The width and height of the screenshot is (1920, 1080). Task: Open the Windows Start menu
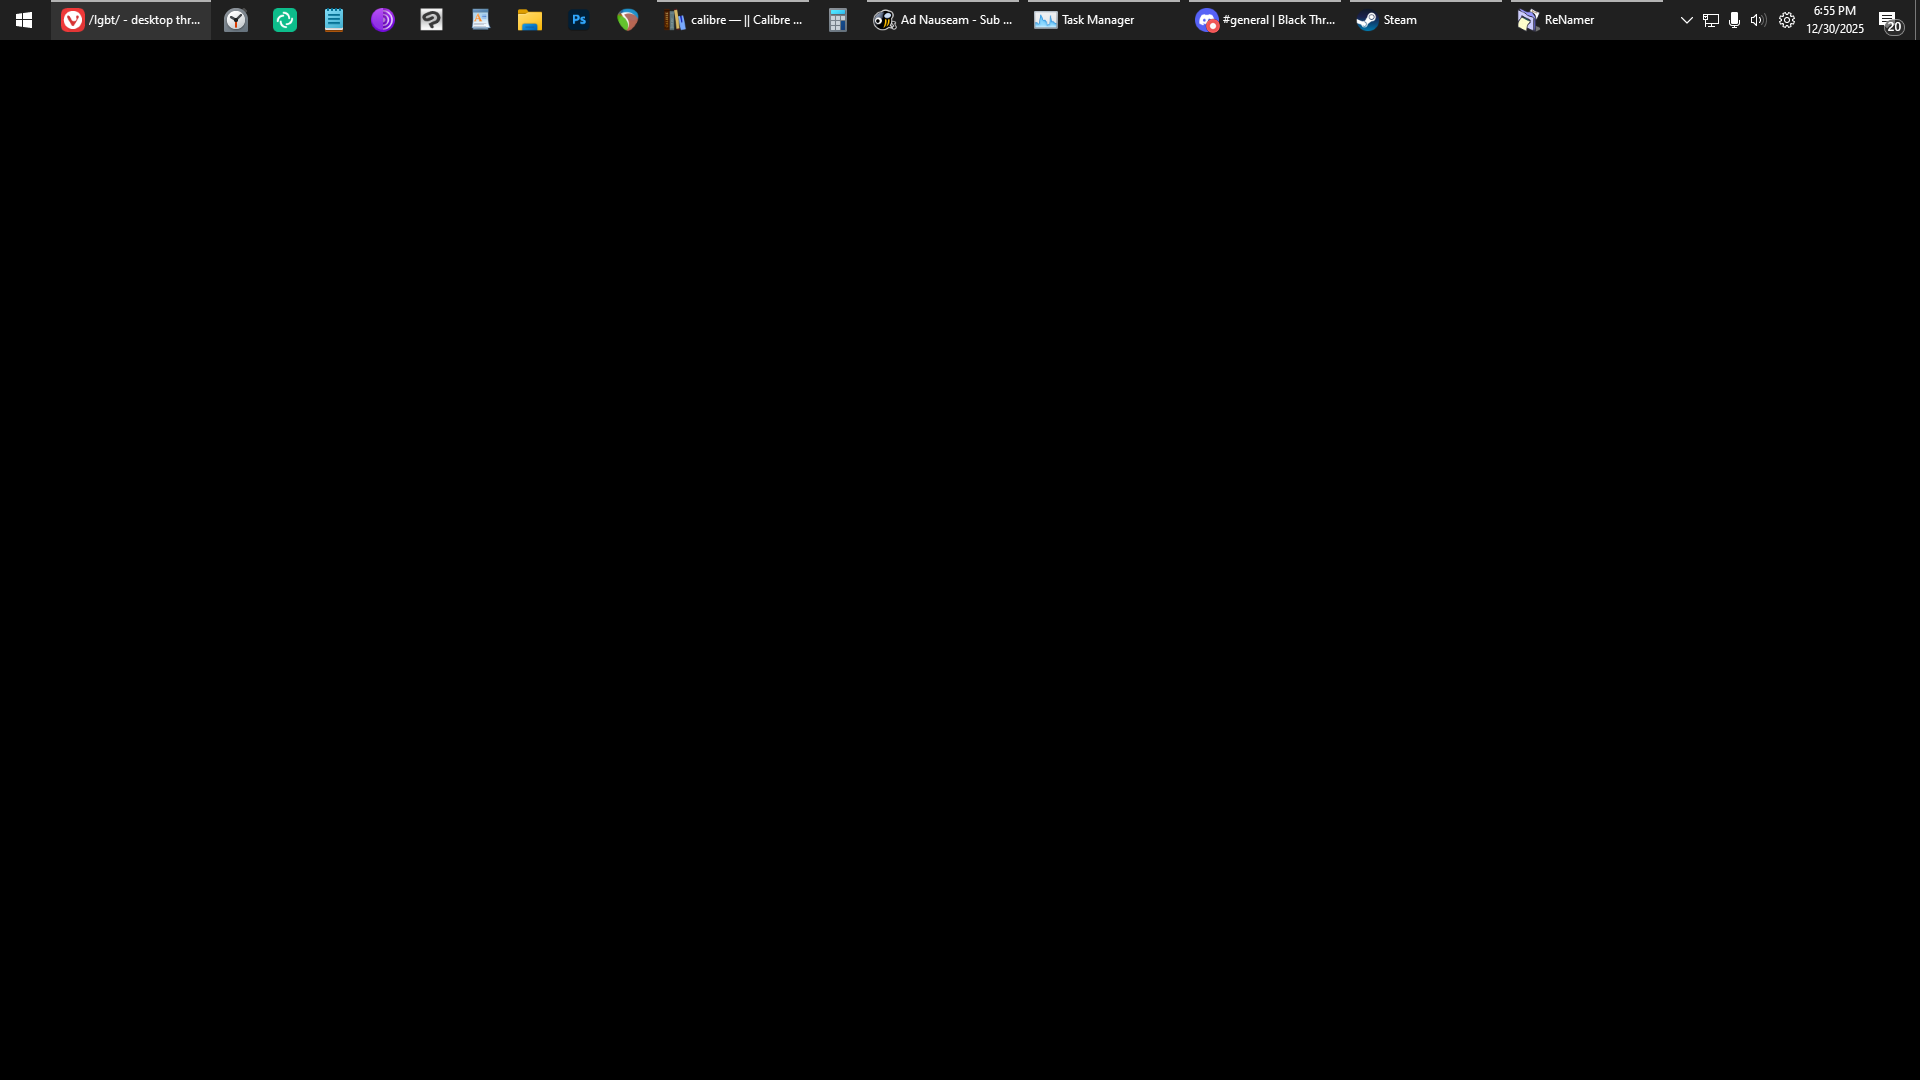24,20
